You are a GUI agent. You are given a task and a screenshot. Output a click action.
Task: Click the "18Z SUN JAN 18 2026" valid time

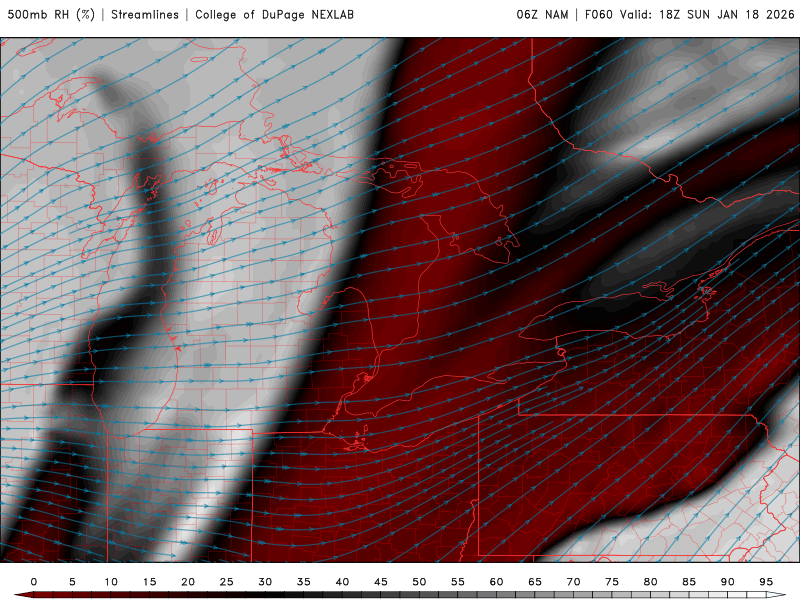[727, 14]
